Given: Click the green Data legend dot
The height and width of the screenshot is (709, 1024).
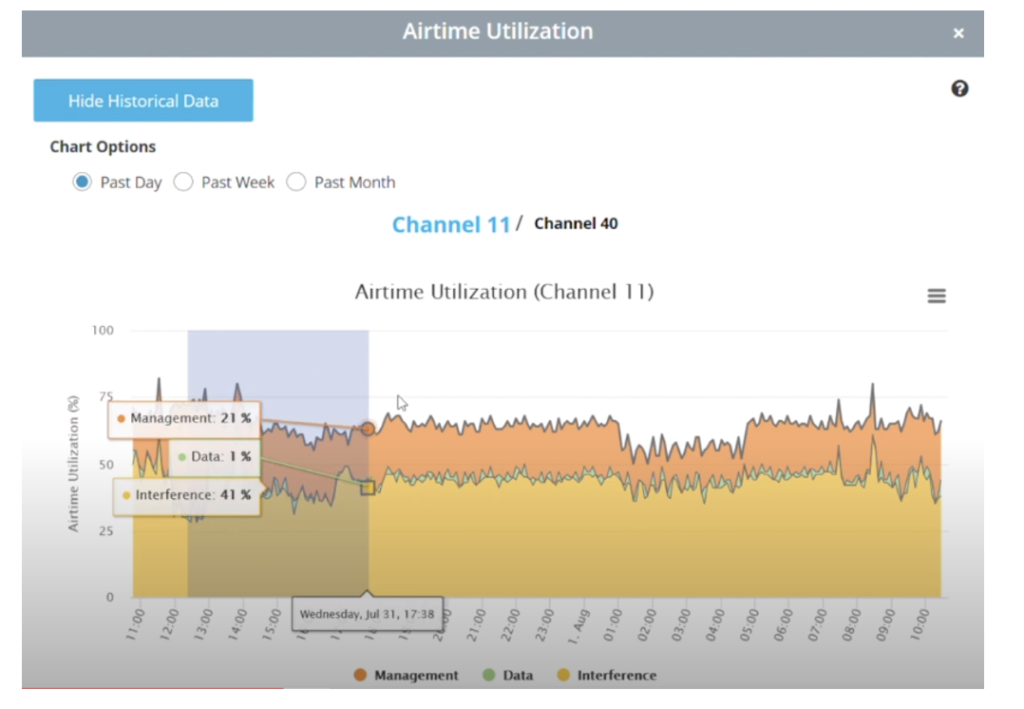Looking at the screenshot, I should click(x=488, y=675).
